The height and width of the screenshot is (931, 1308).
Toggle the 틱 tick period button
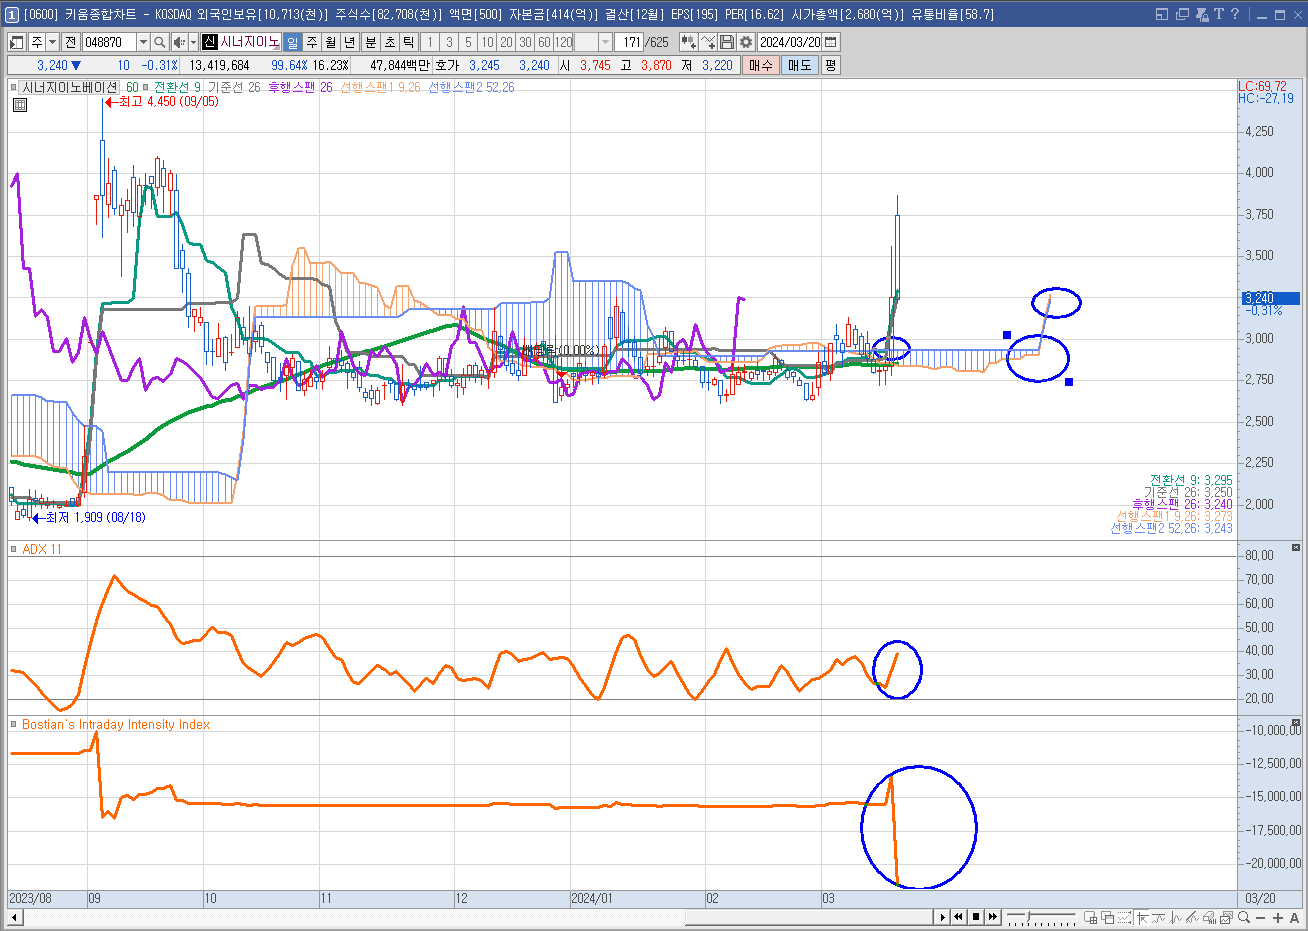pyautogui.click(x=409, y=42)
